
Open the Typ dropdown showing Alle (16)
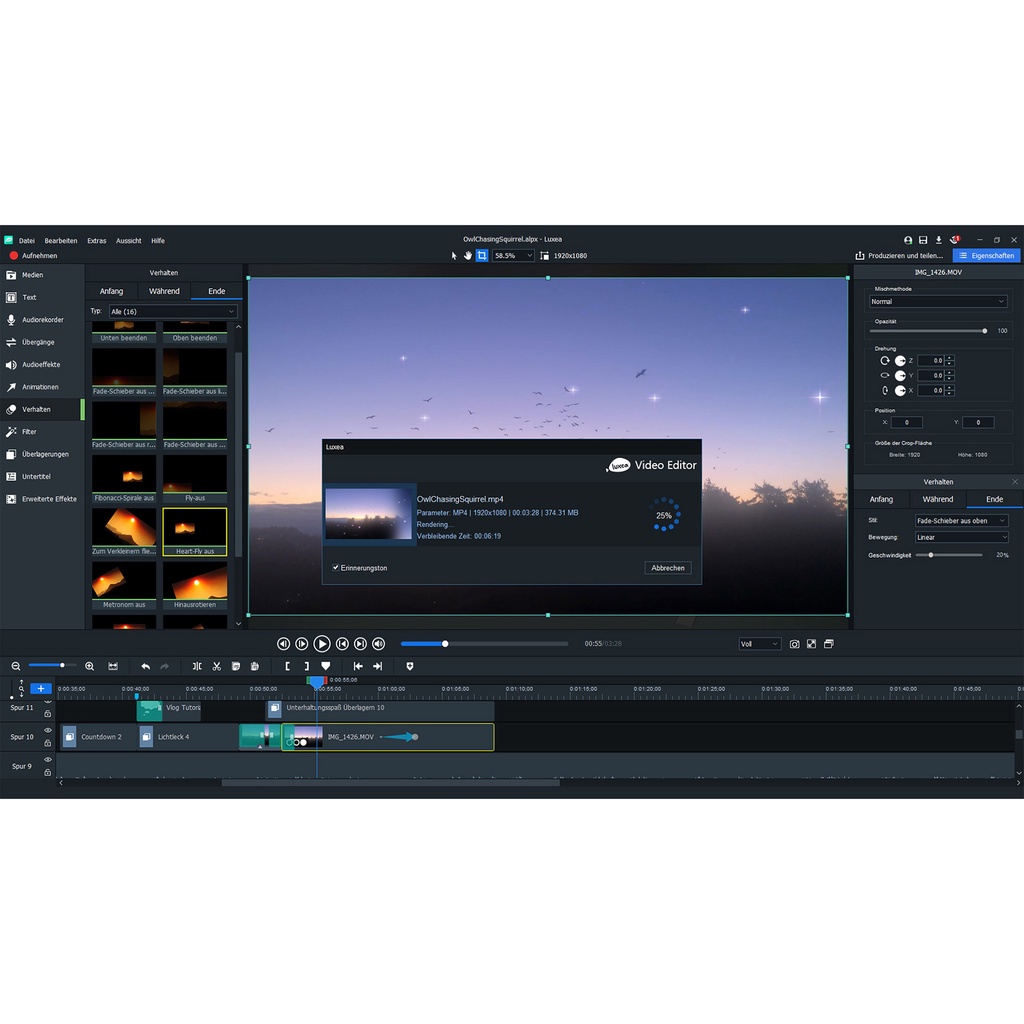point(172,312)
